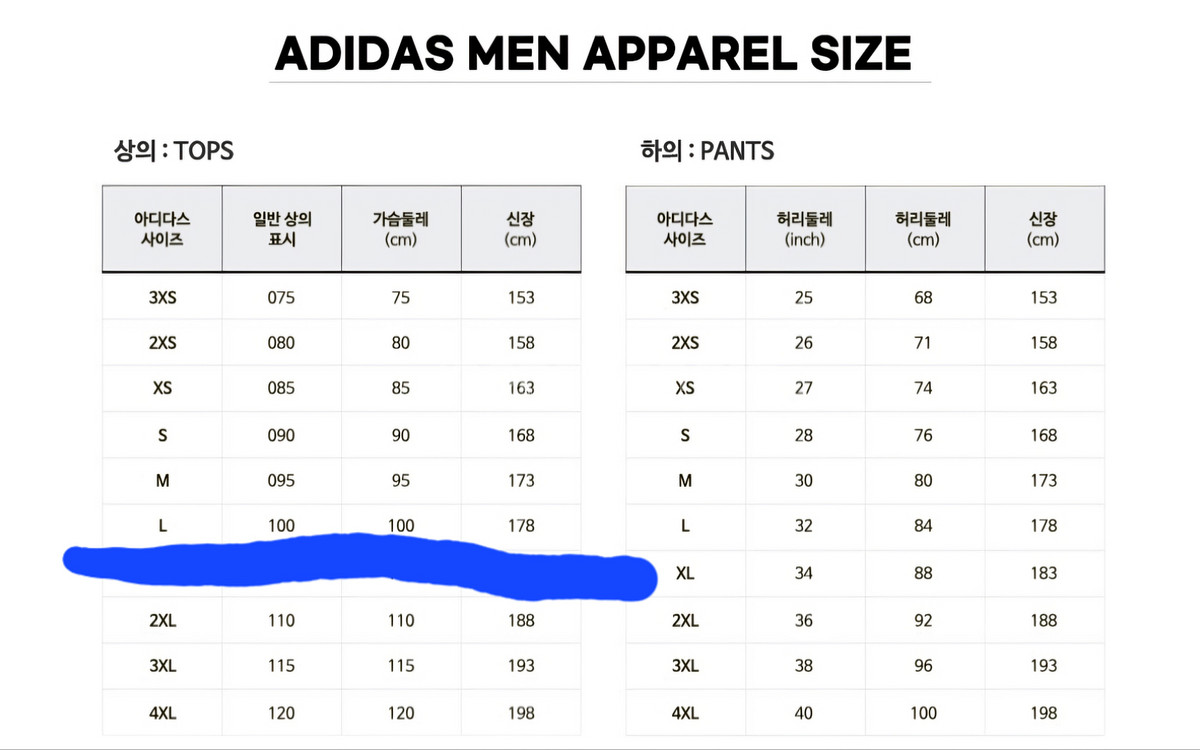Image resolution: width=1200 pixels, height=750 pixels.
Task: Click the XL size cell in PANTS table
Action: pyautogui.click(x=685, y=574)
